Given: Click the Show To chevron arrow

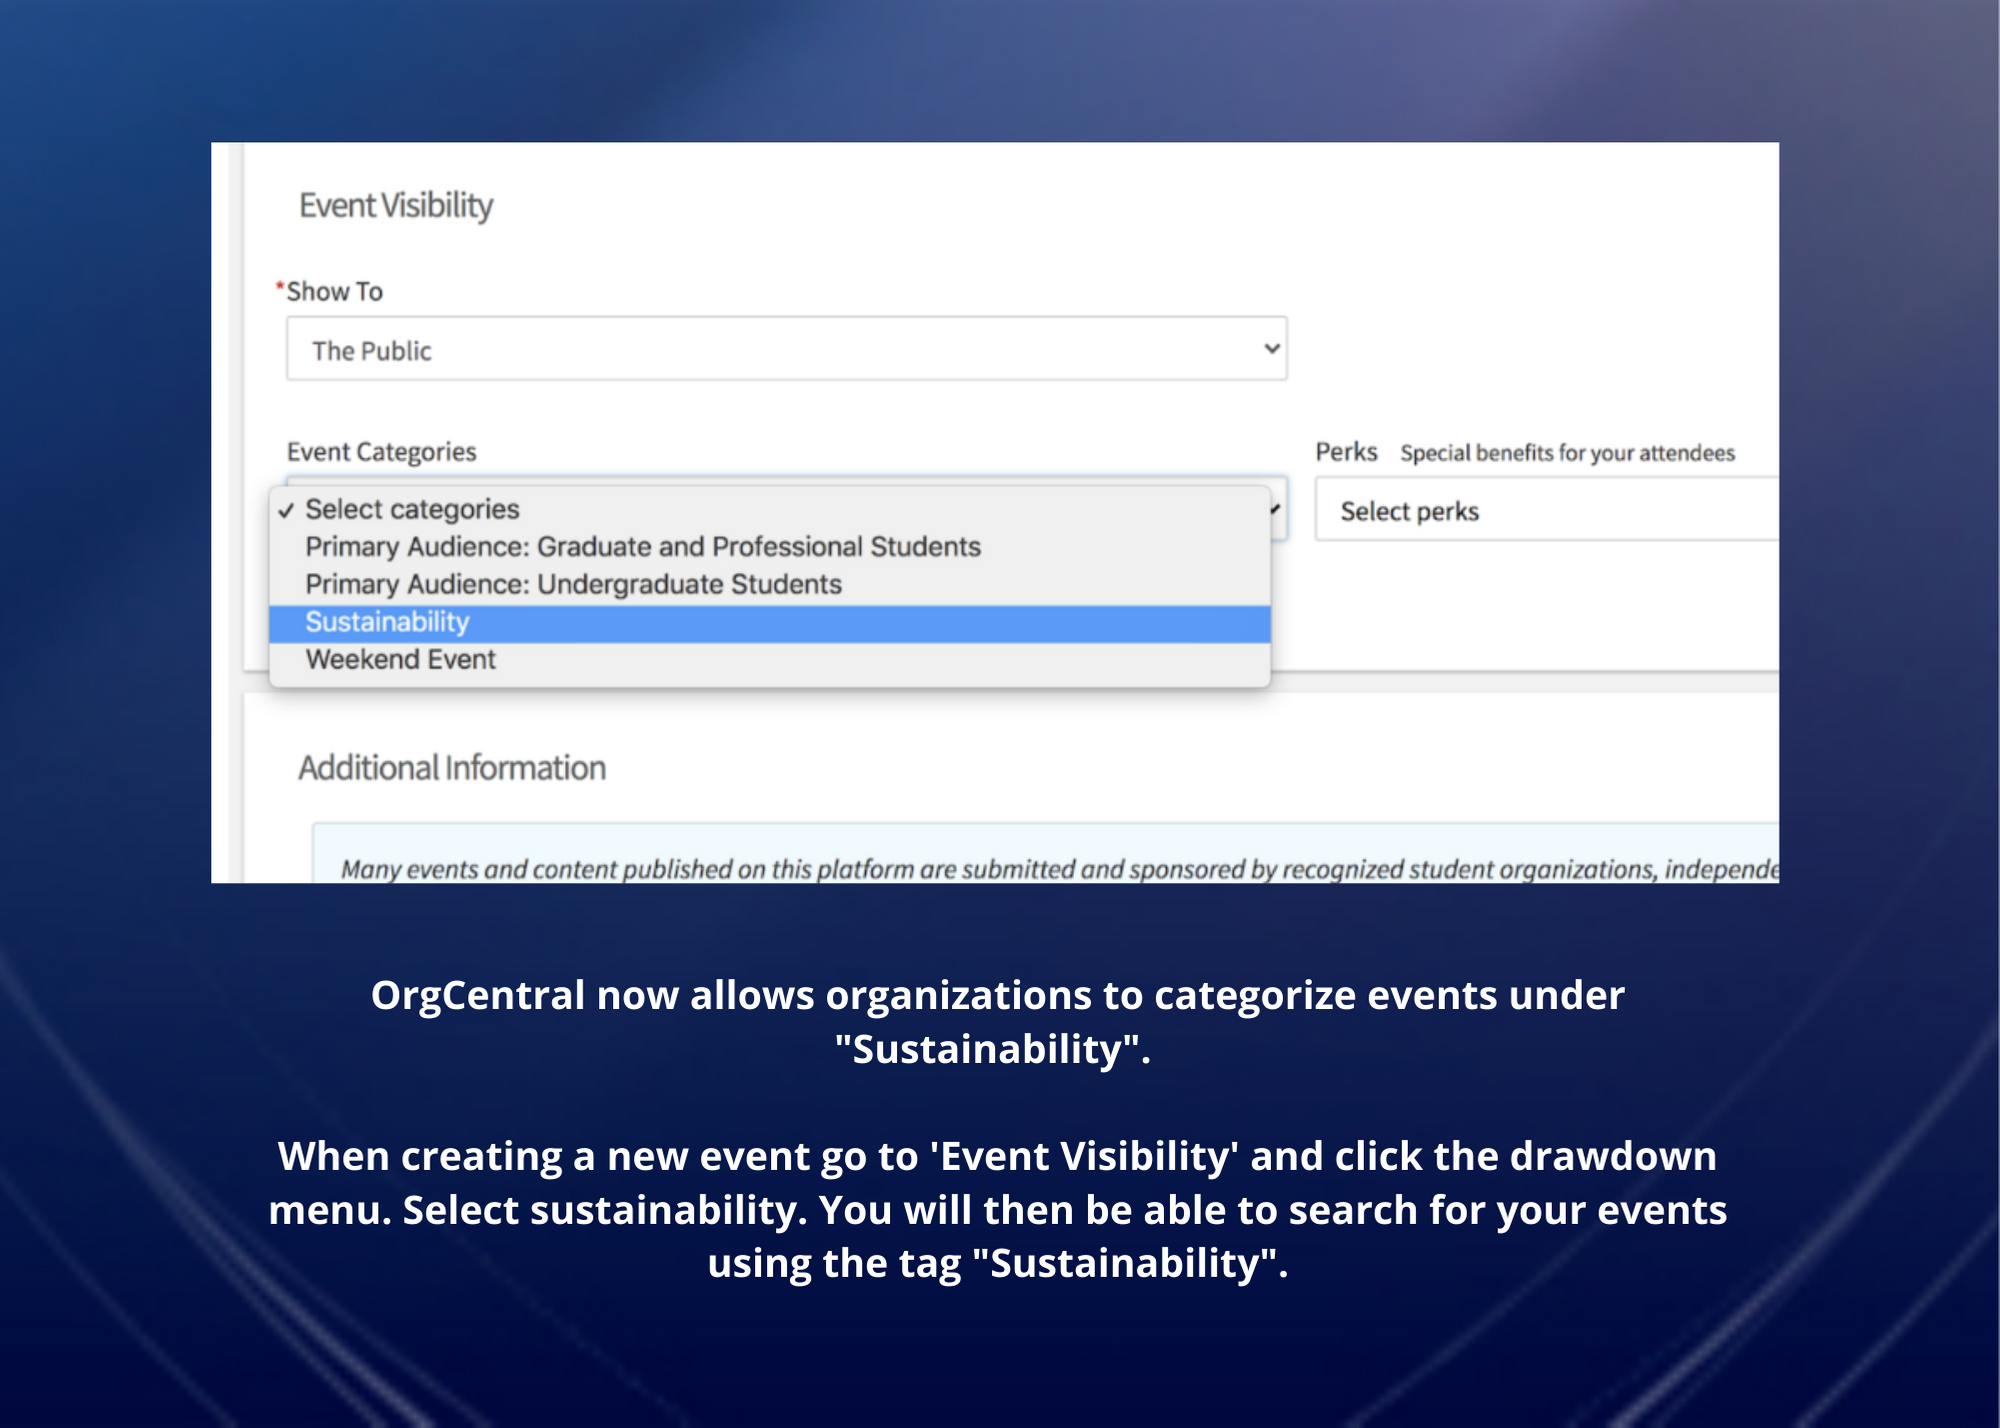Looking at the screenshot, I should point(1271,349).
